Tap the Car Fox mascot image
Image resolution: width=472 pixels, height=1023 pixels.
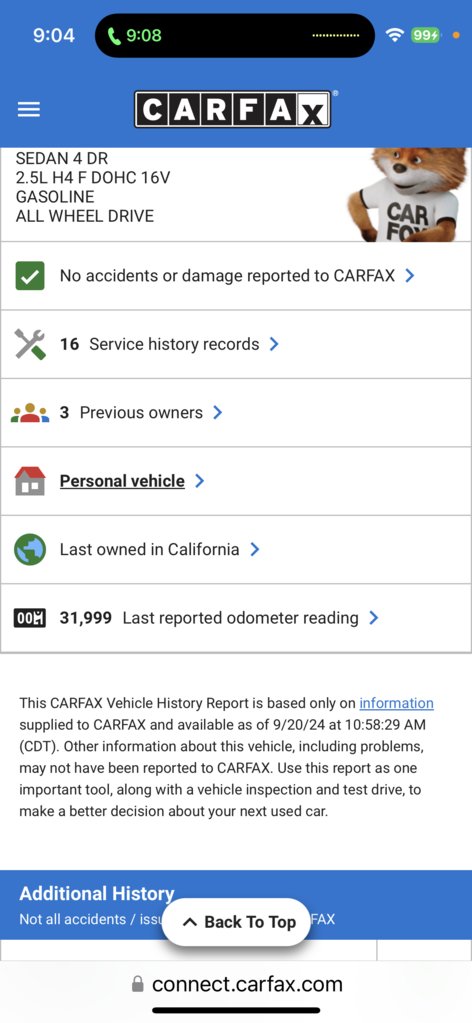(403, 194)
